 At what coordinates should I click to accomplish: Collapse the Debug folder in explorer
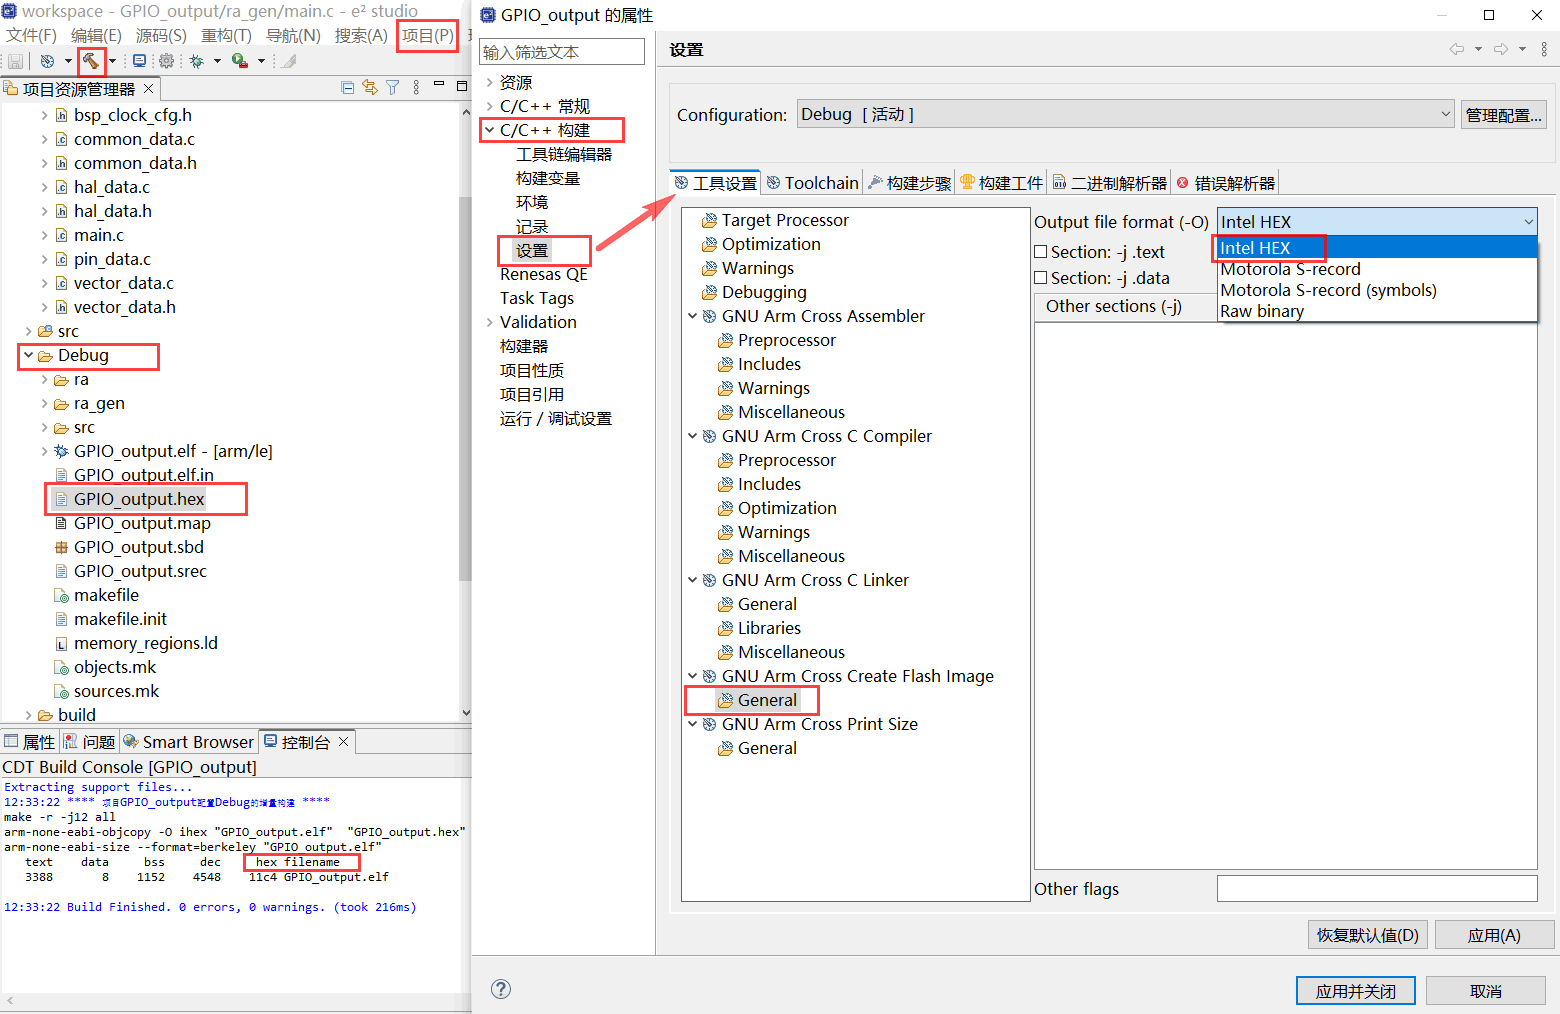point(29,355)
